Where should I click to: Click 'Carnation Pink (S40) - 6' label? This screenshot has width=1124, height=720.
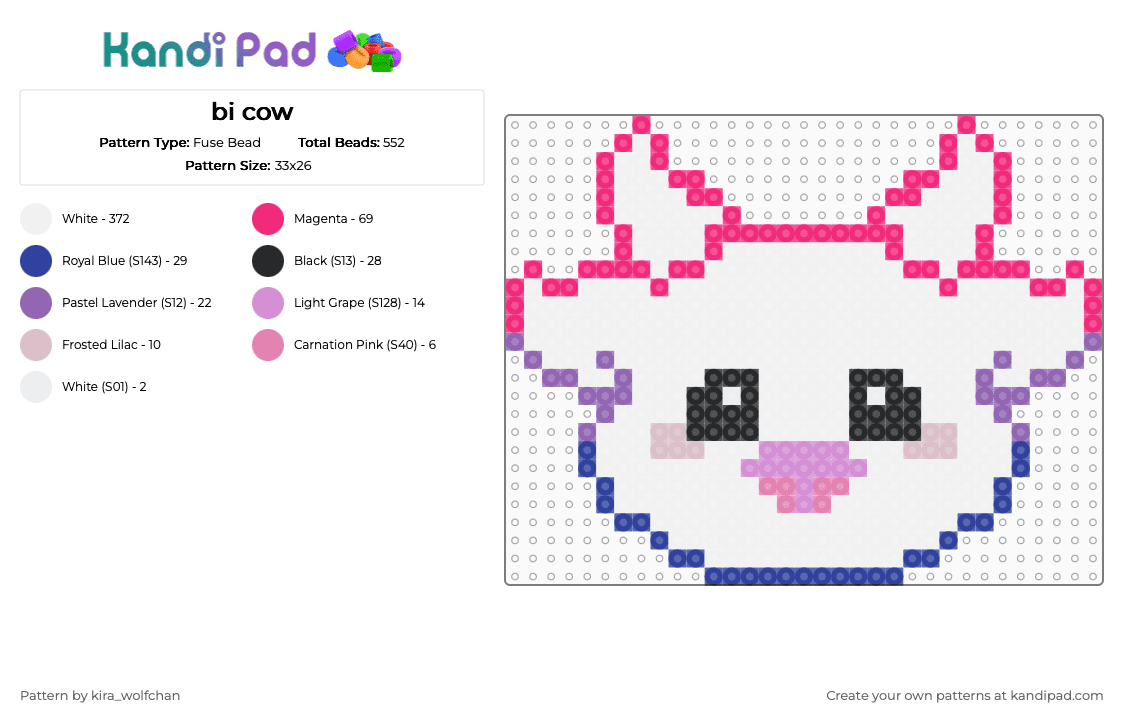tap(365, 345)
